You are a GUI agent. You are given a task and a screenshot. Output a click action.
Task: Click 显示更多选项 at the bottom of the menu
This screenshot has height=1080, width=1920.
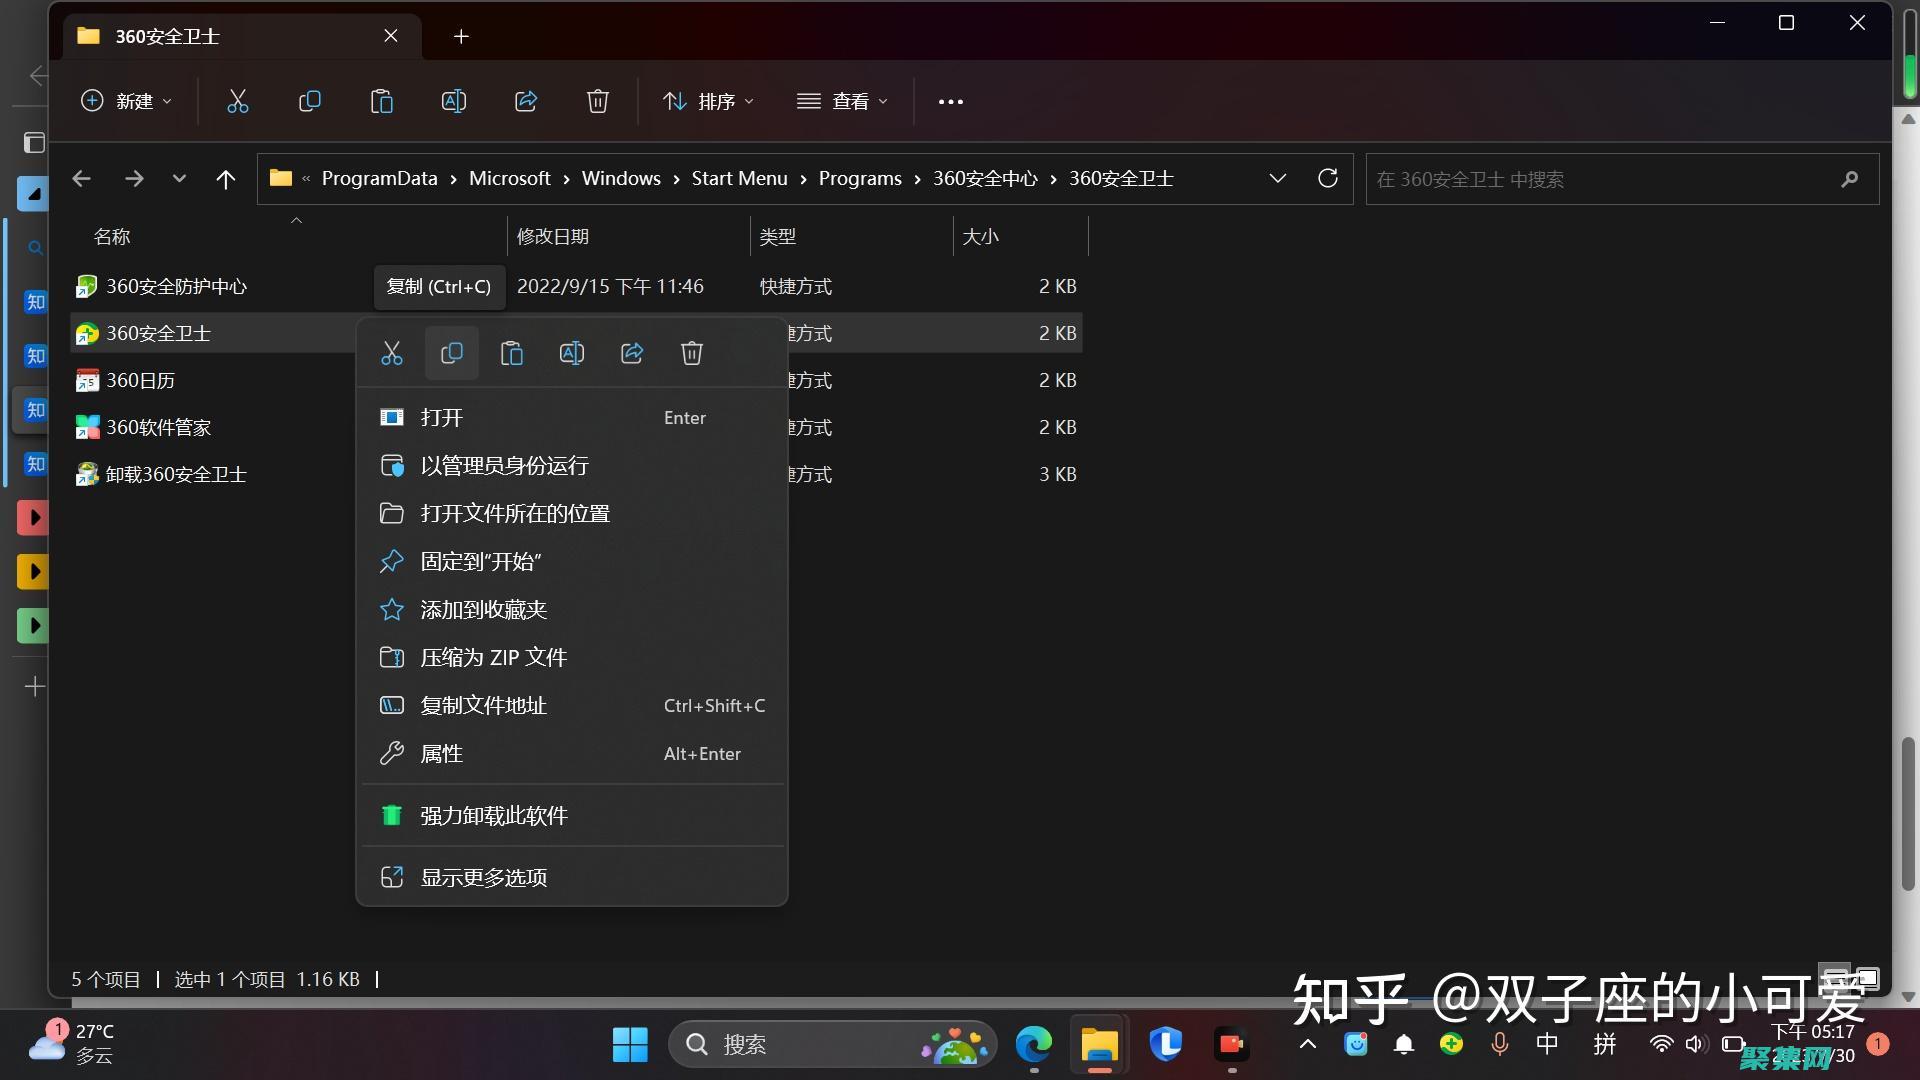(x=483, y=877)
